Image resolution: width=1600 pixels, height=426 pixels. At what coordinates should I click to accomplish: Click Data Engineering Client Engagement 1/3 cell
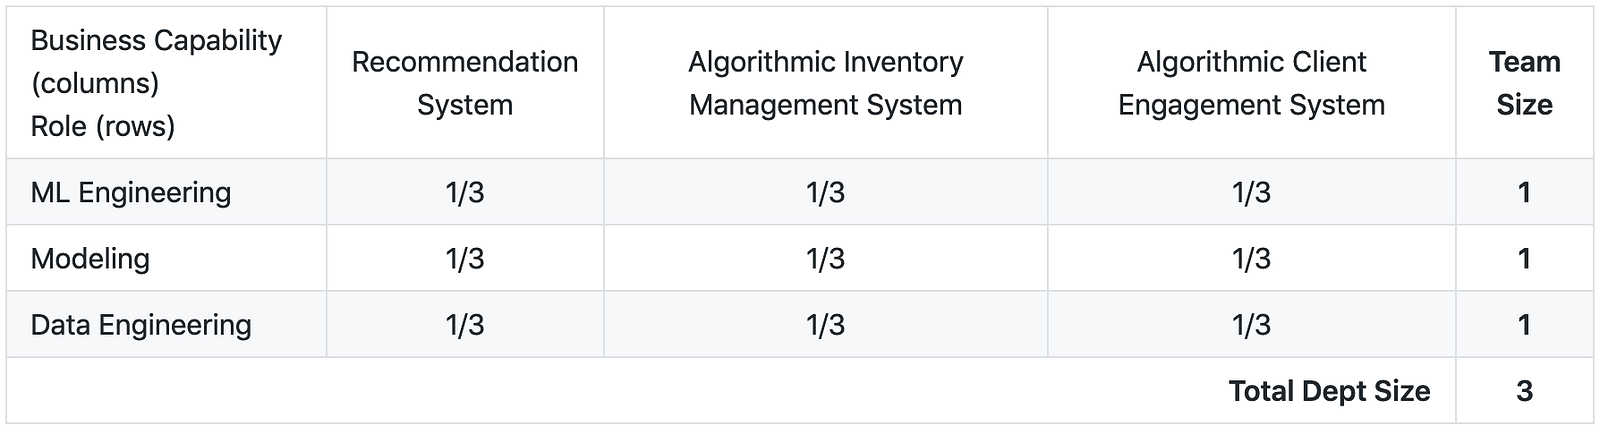pos(1251,325)
